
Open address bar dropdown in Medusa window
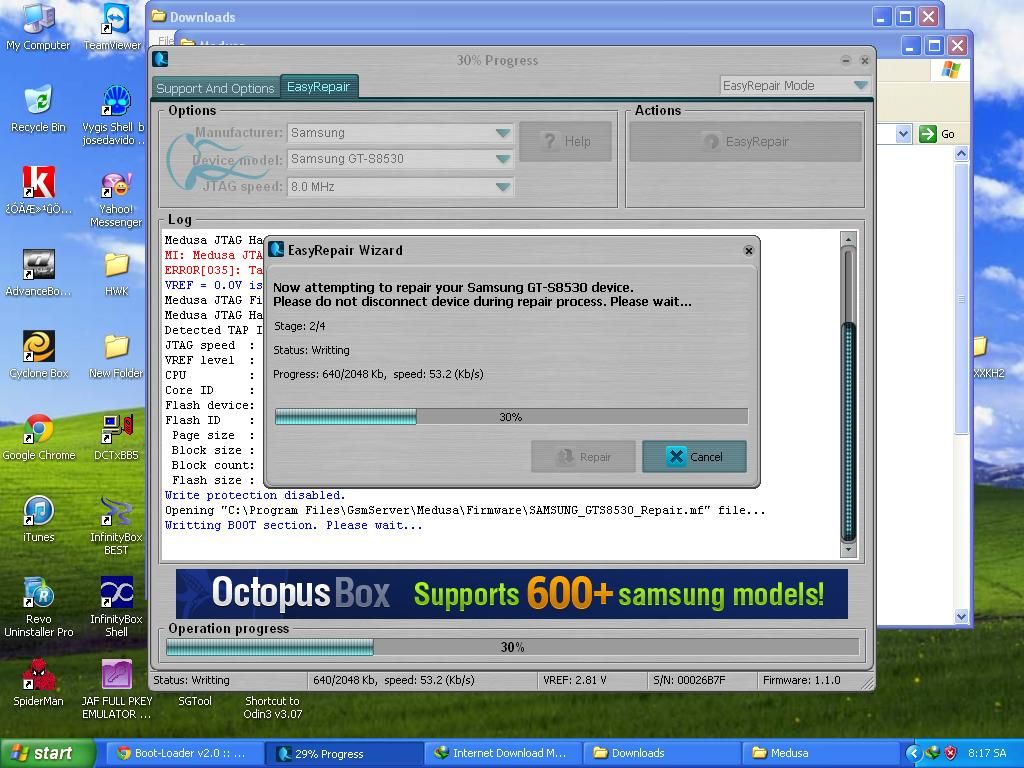pyautogui.click(x=903, y=134)
